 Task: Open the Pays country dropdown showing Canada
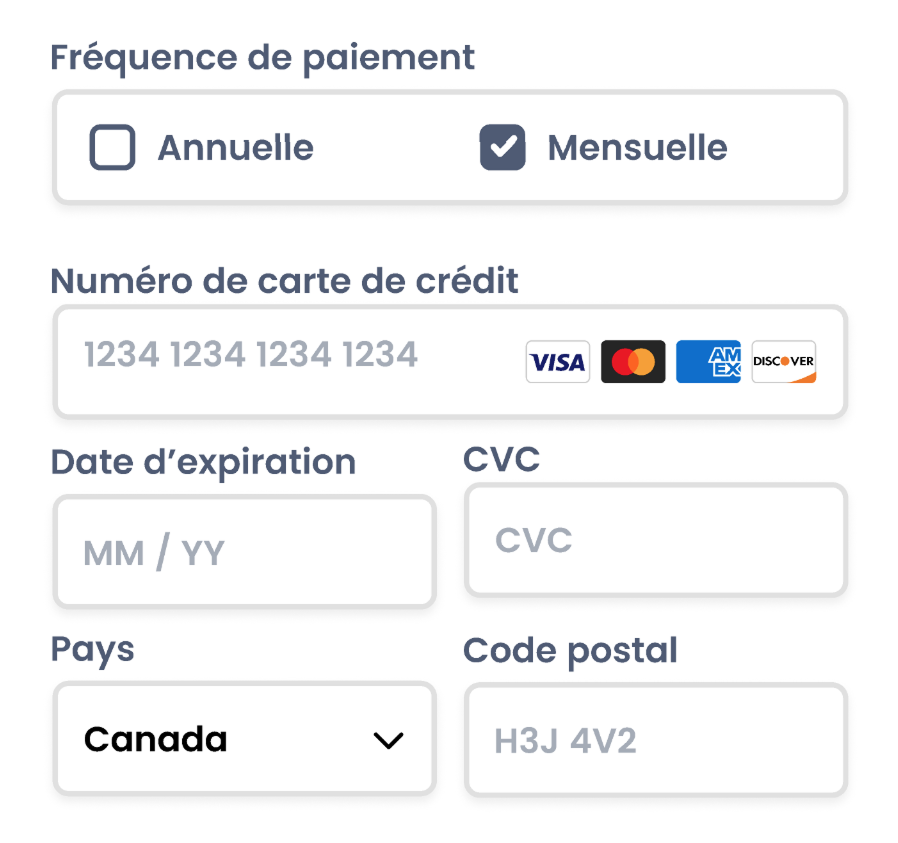pos(244,740)
